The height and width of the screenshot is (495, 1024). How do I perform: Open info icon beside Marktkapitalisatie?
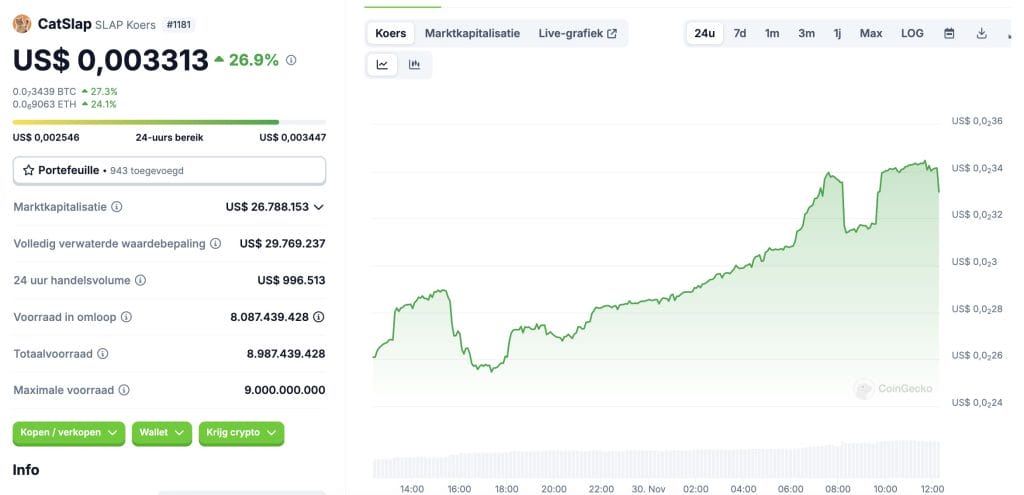click(116, 207)
